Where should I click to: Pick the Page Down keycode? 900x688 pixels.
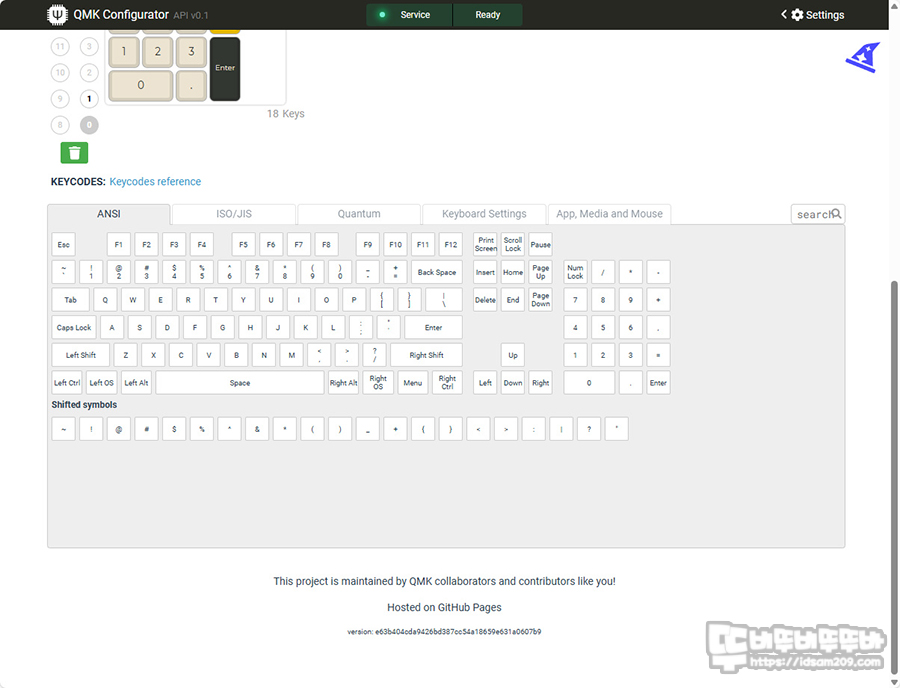point(540,300)
